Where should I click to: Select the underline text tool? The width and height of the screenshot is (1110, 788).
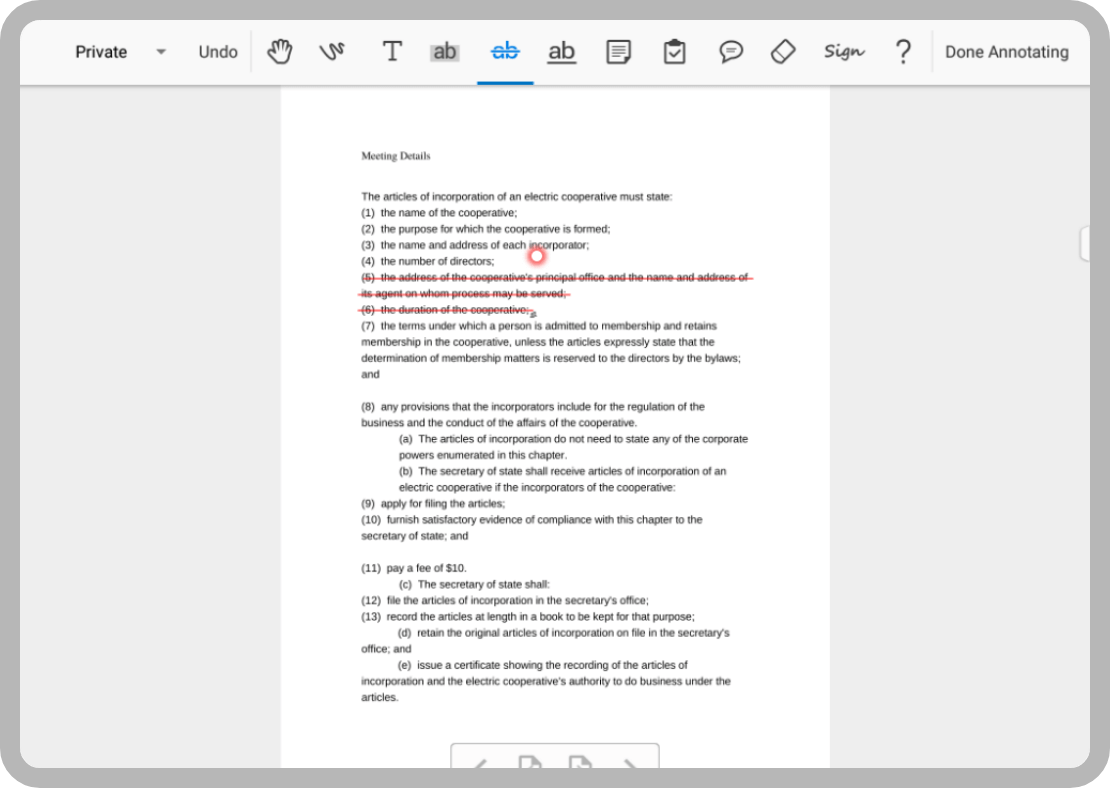(x=562, y=52)
